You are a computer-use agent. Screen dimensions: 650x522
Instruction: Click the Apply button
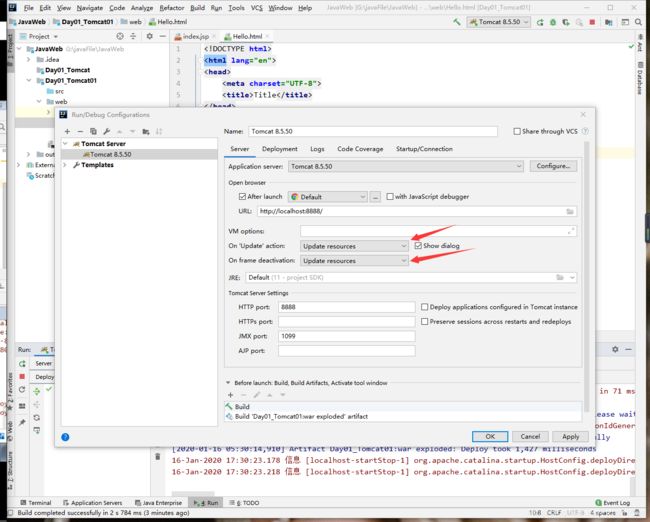pos(570,437)
